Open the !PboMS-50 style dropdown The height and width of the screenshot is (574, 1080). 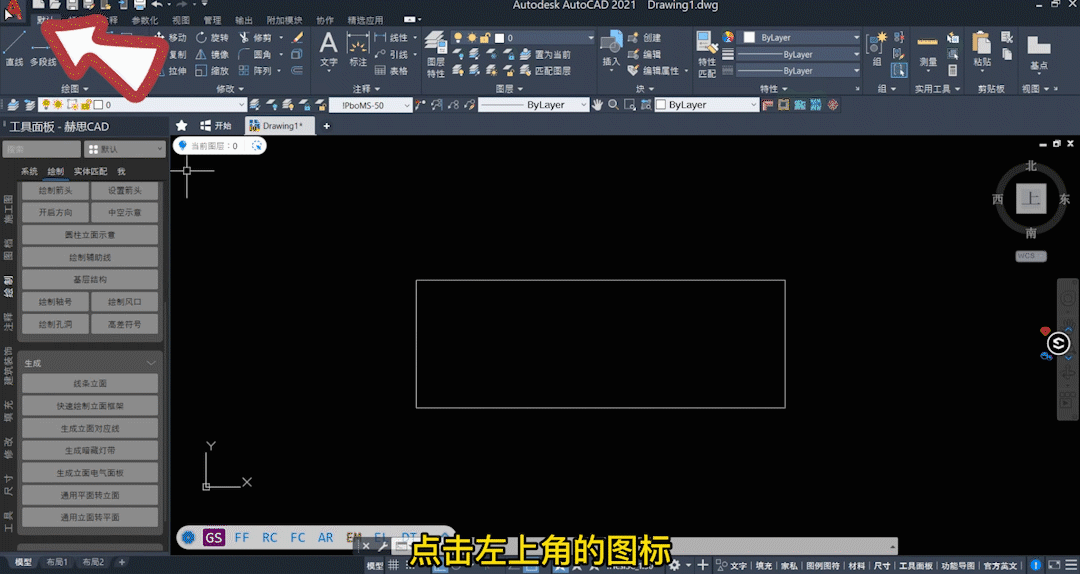coord(371,105)
